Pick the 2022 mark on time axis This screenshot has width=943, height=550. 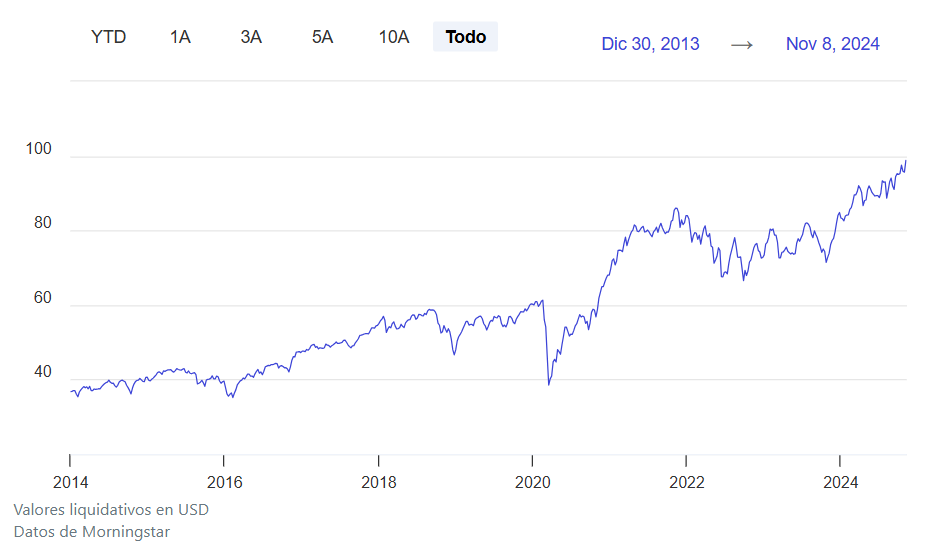pyautogui.click(x=687, y=483)
